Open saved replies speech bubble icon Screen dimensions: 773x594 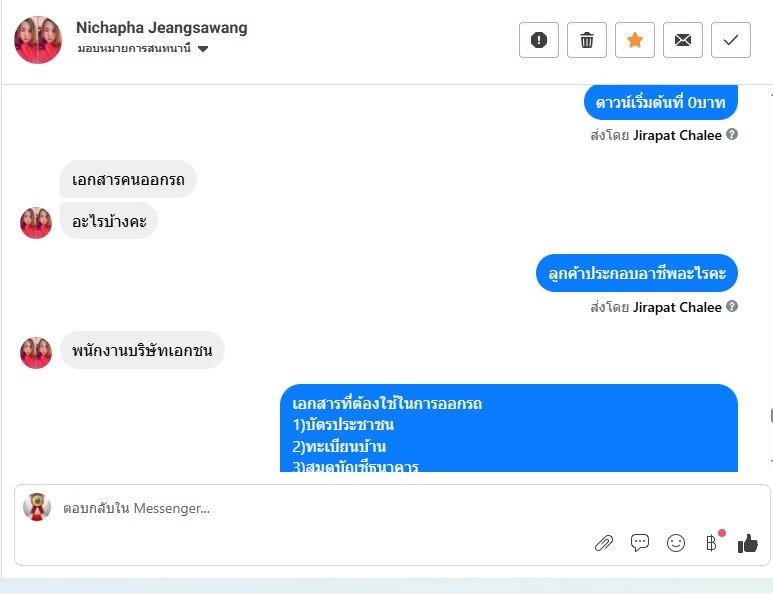tap(639, 543)
